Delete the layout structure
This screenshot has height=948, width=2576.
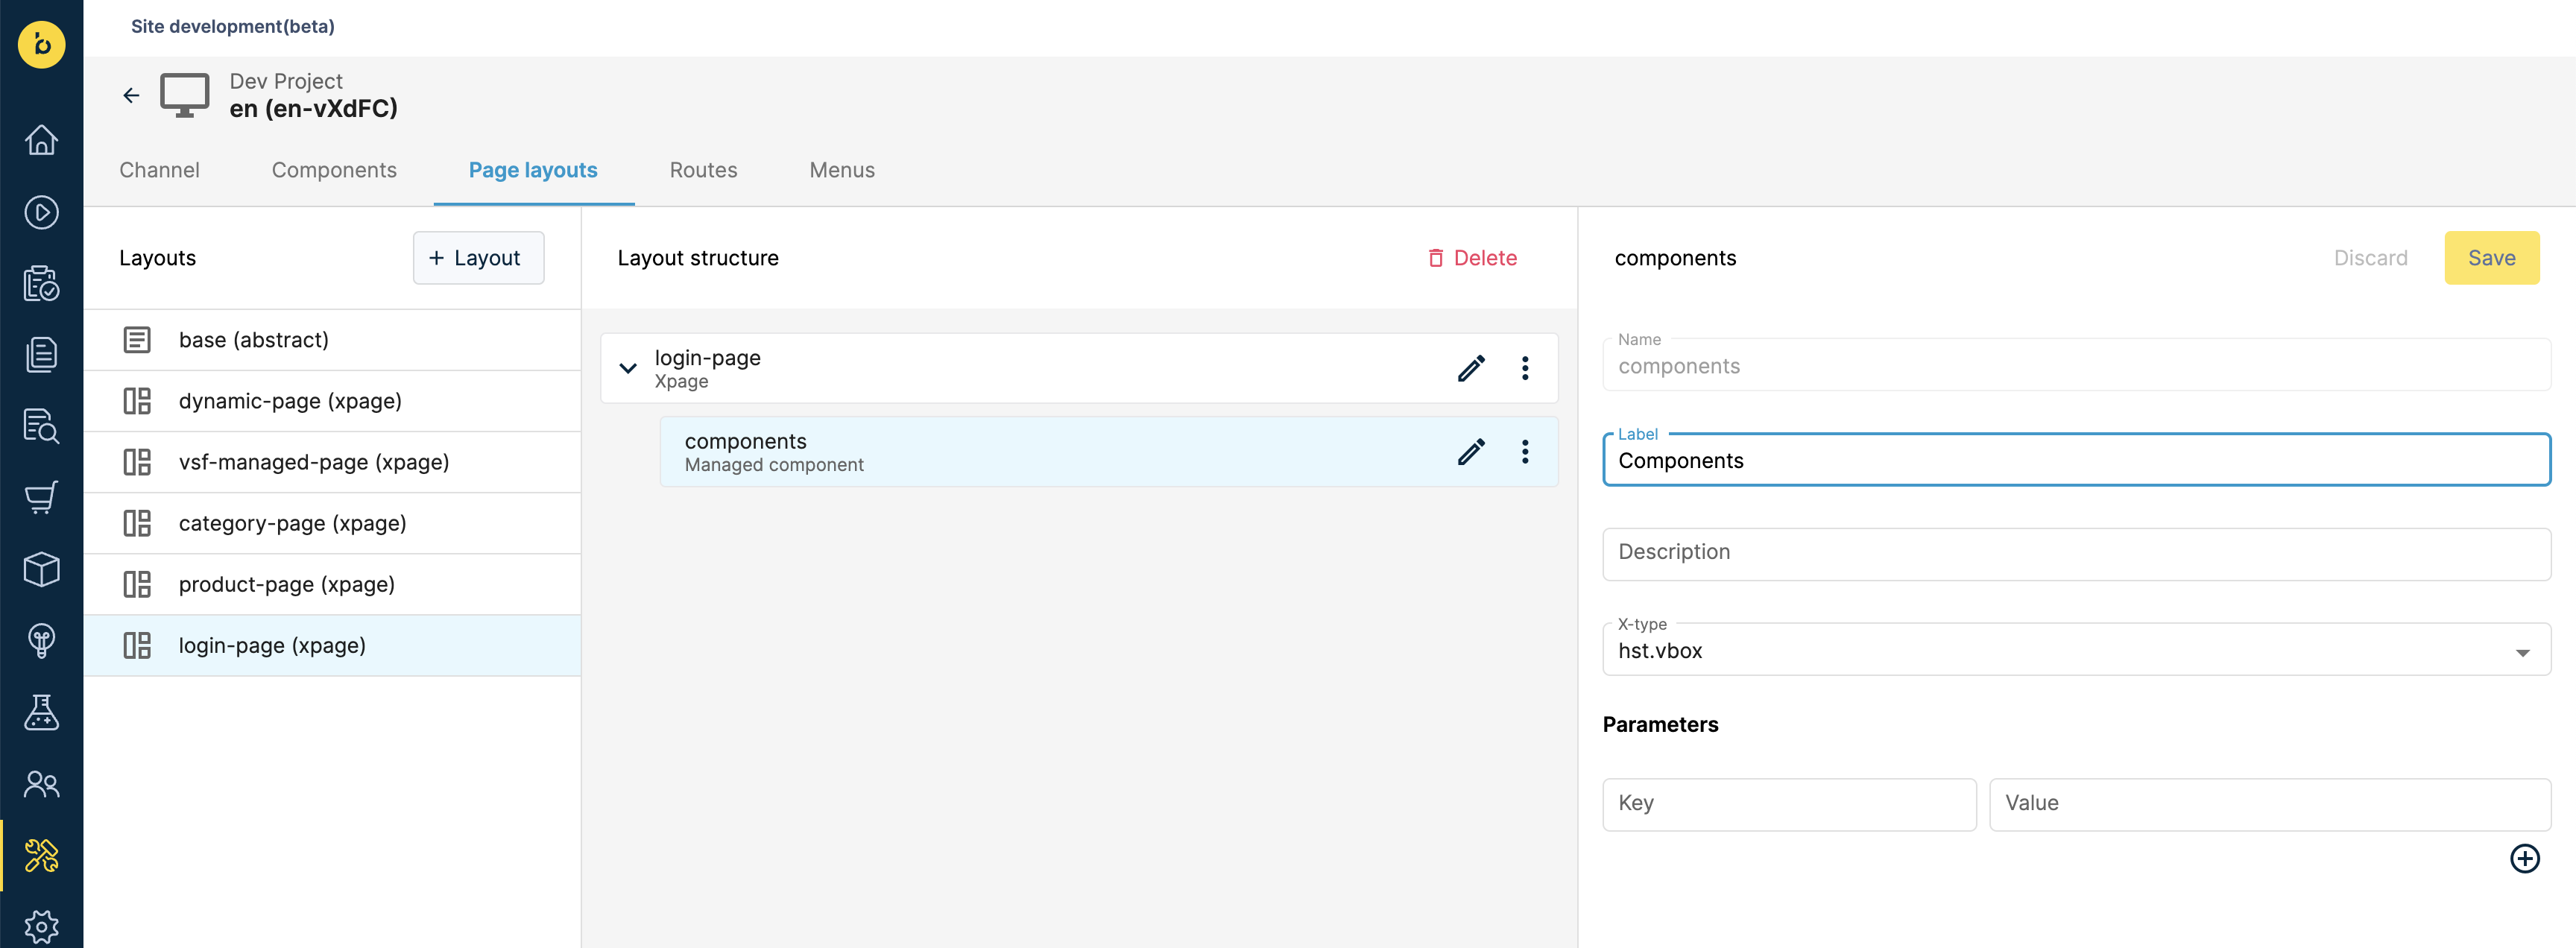pyautogui.click(x=1472, y=258)
